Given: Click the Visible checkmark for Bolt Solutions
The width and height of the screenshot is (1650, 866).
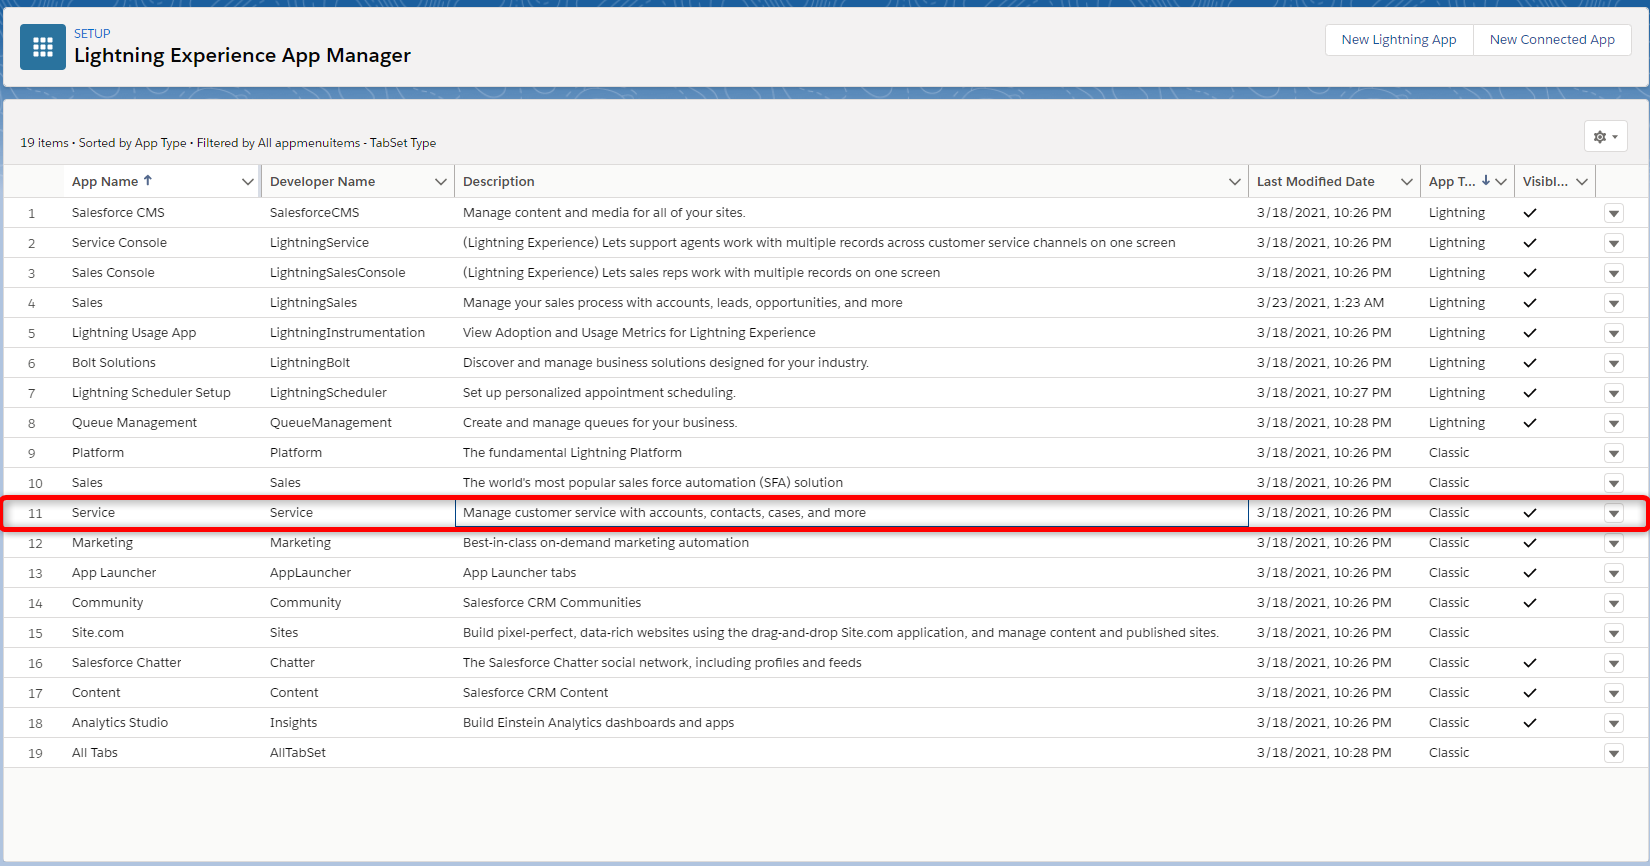Looking at the screenshot, I should [1530, 363].
